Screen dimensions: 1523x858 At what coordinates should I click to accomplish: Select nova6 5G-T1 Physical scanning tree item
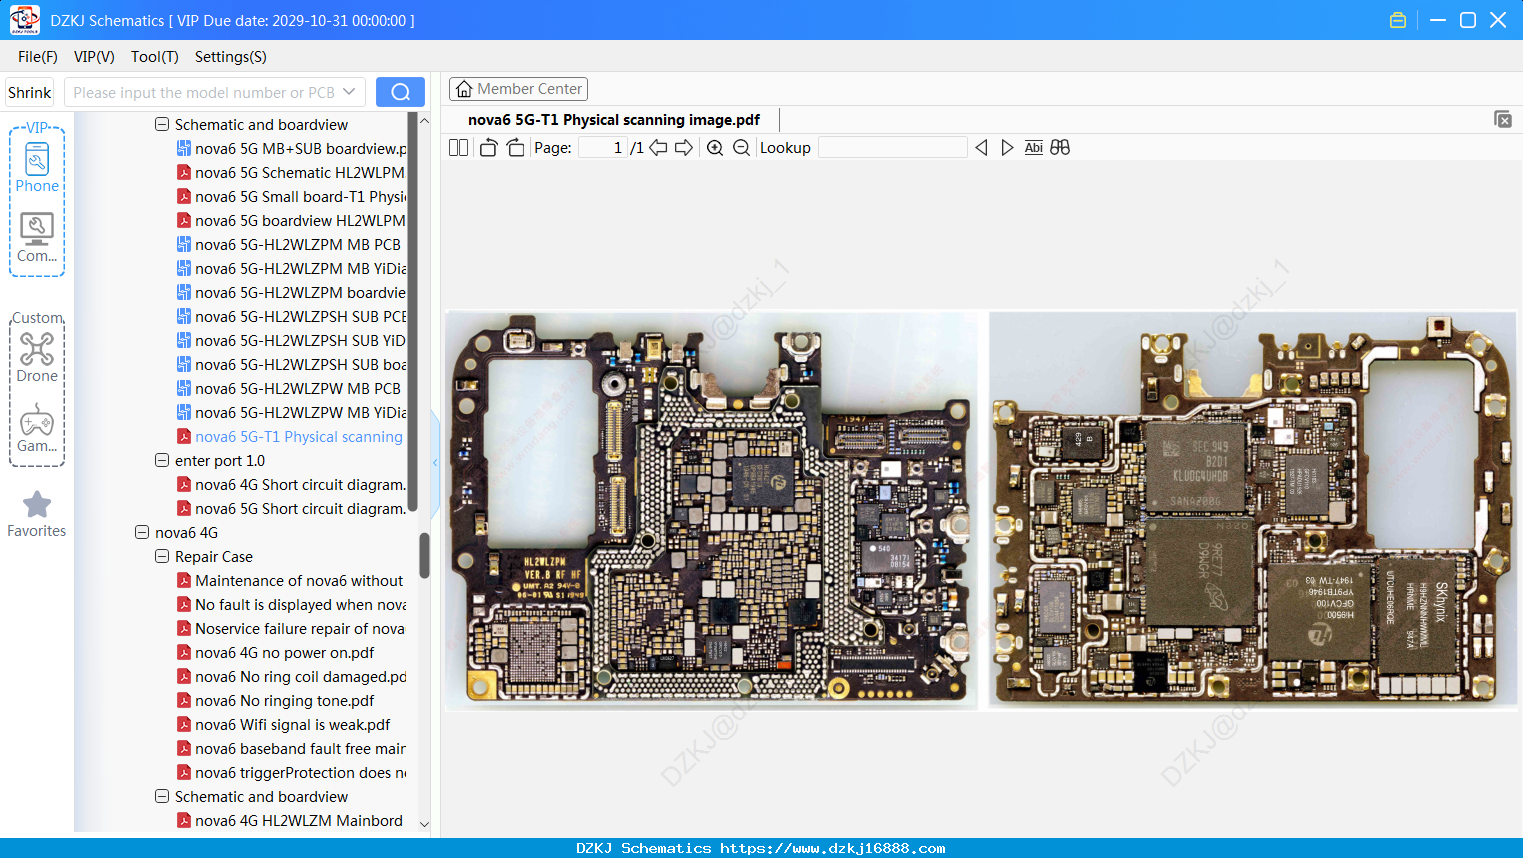click(x=290, y=437)
